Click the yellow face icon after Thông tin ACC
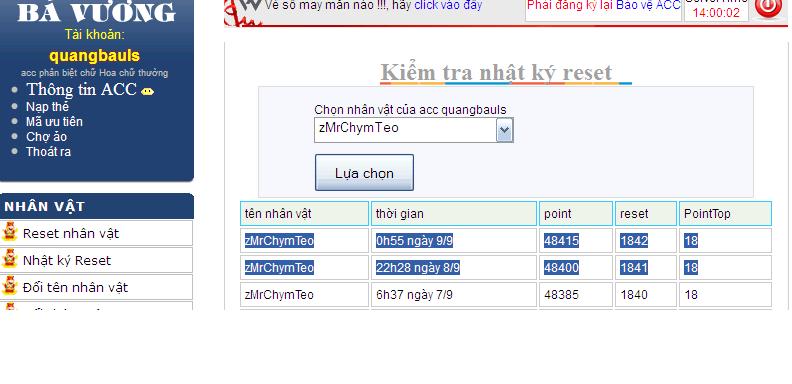 point(147,91)
